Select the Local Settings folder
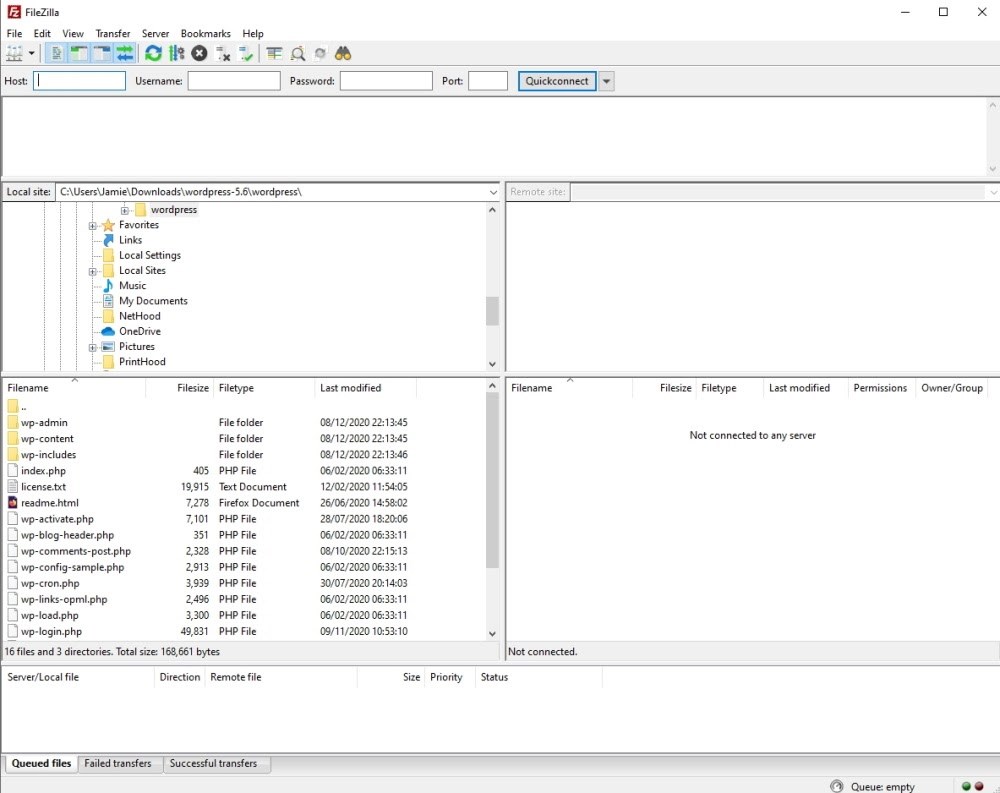This screenshot has width=1000, height=793. (150, 255)
